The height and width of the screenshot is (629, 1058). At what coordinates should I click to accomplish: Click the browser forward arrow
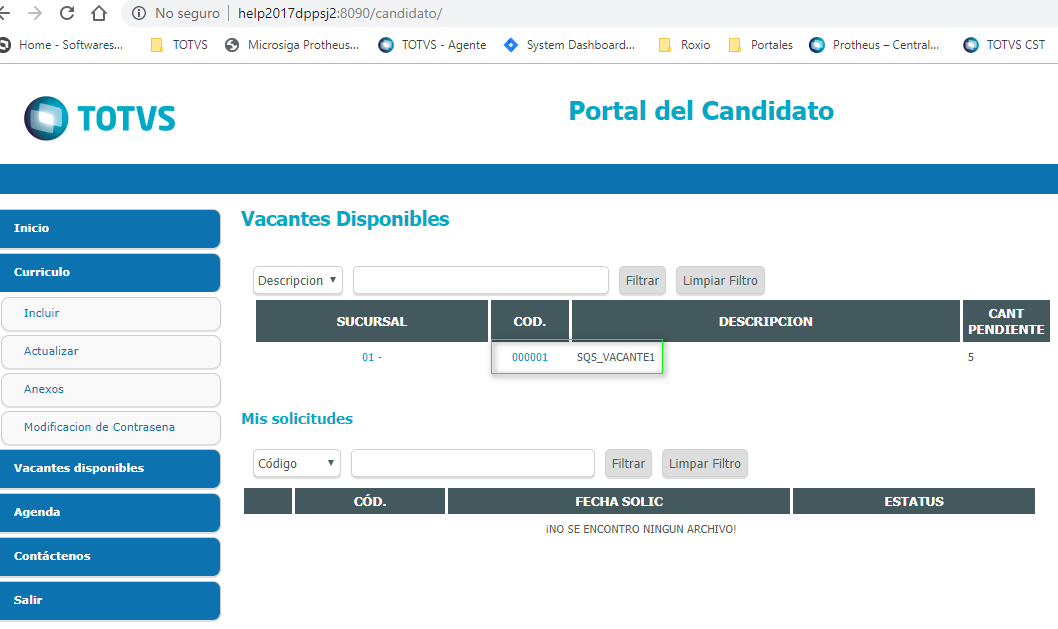(35, 13)
